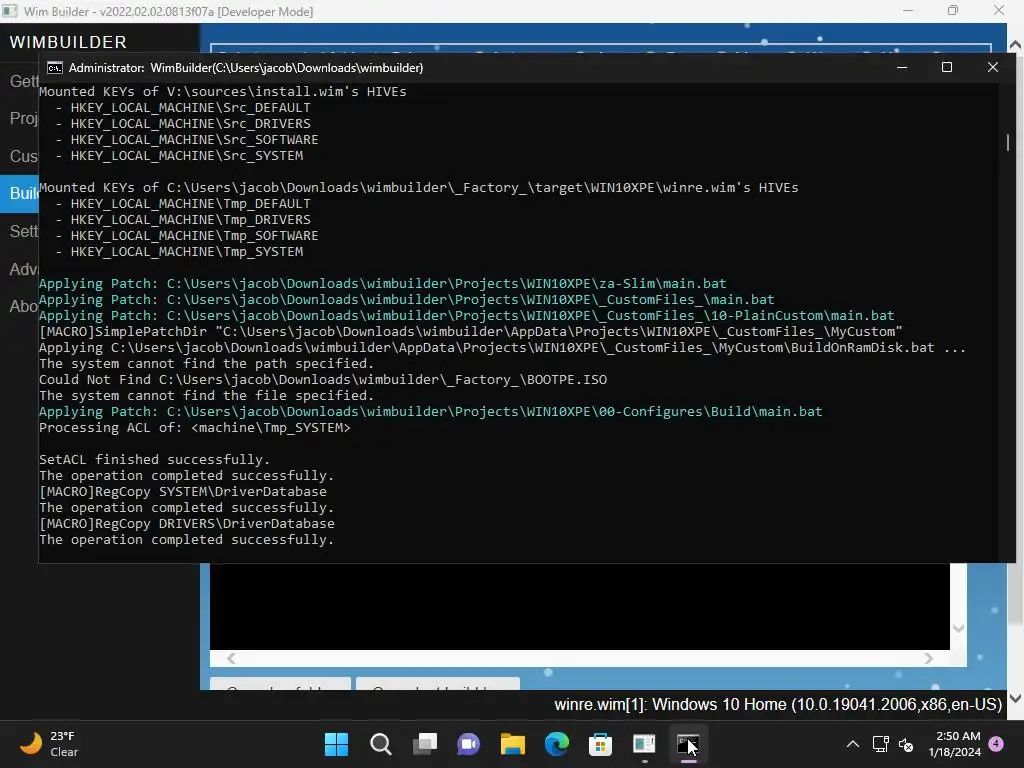Click the 'SetACL finished successfully.' line
The image size is (1024, 768).
coord(154,460)
